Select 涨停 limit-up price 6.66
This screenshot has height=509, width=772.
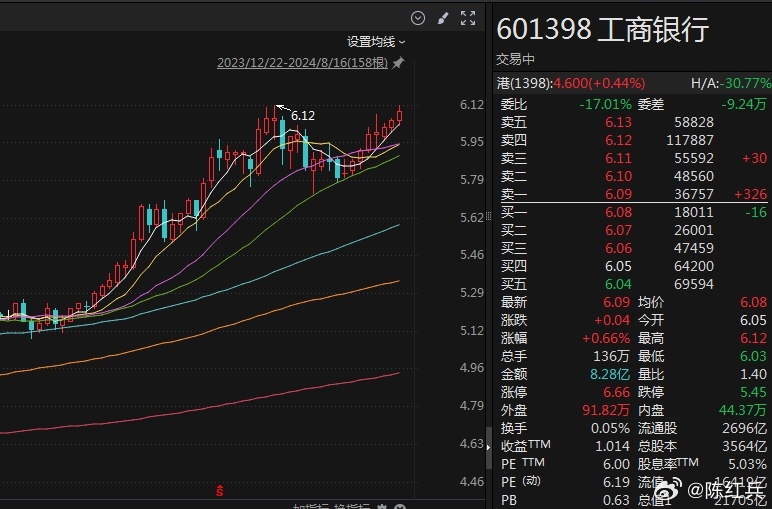(617, 392)
